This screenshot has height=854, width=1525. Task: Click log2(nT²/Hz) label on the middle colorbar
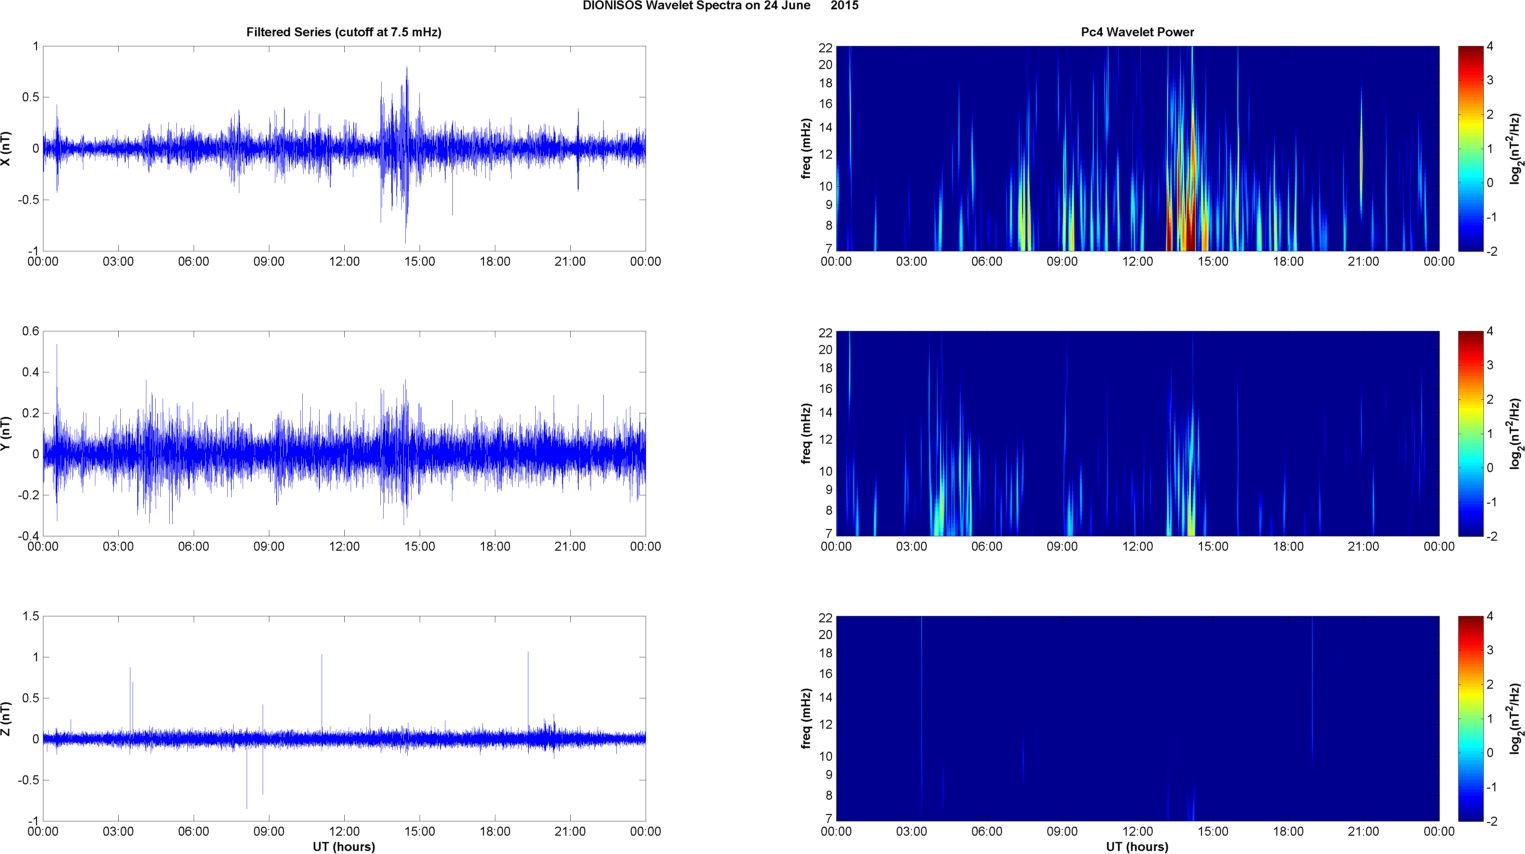pyautogui.click(x=1516, y=433)
